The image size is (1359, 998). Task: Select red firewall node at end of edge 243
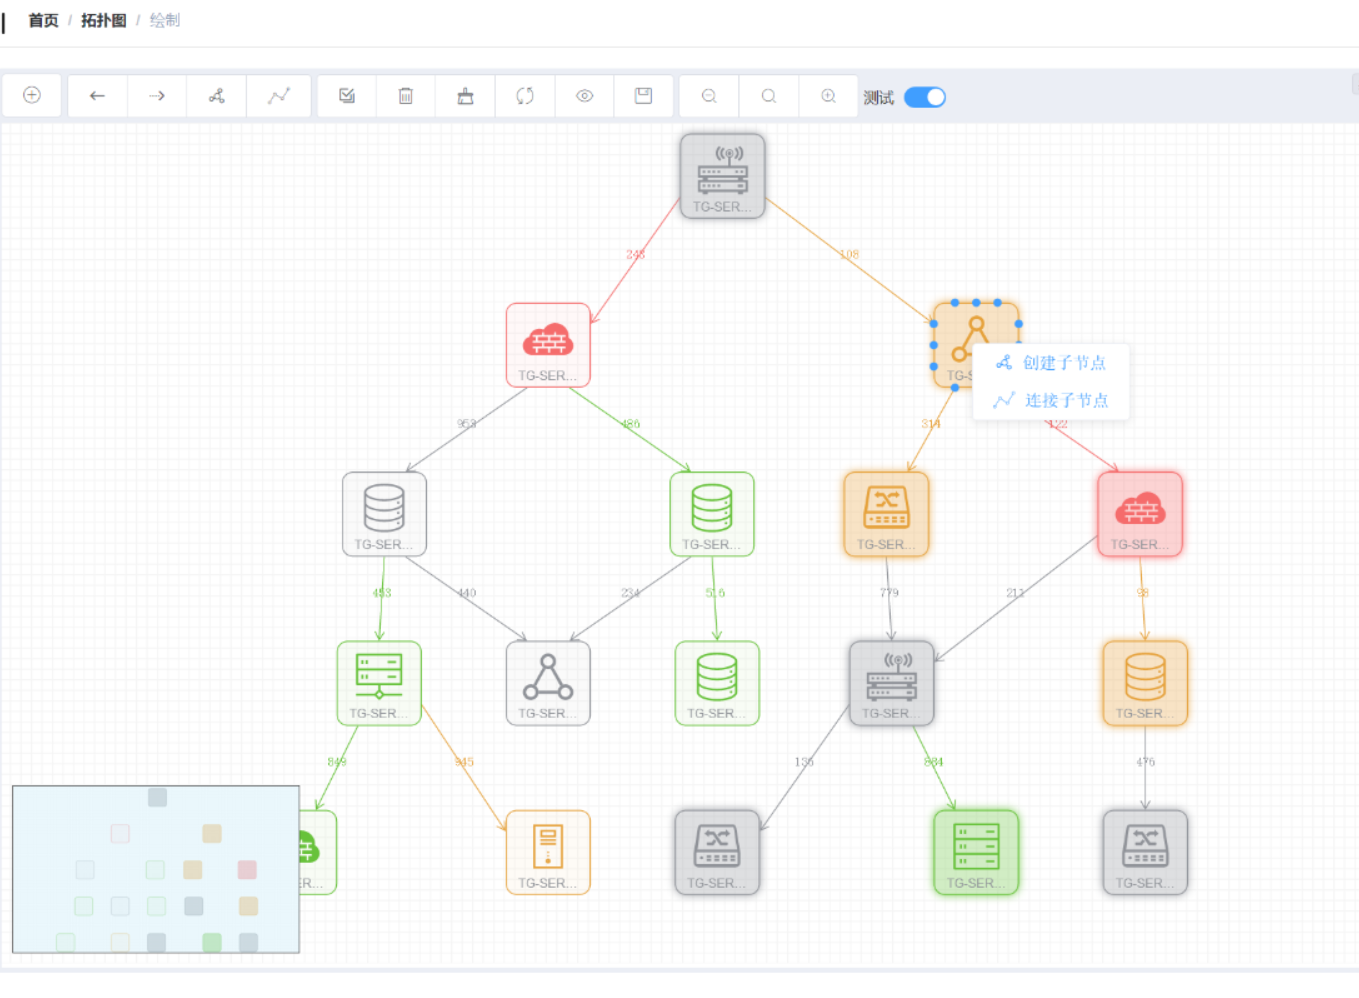(548, 345)
